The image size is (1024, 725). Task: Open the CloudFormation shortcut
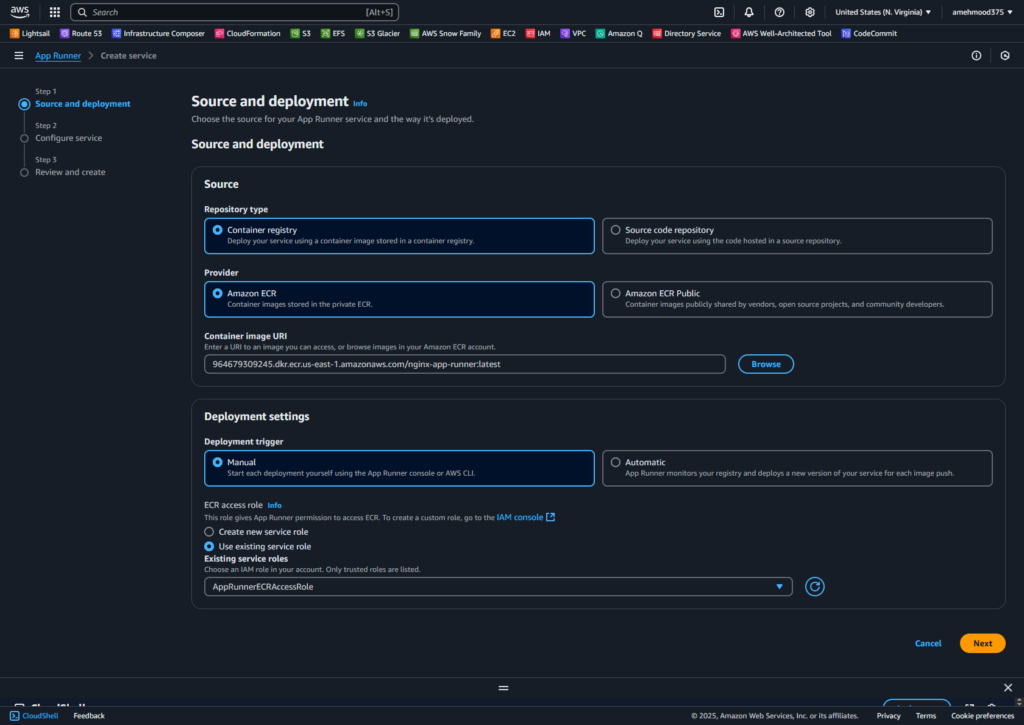click(248, 33)
